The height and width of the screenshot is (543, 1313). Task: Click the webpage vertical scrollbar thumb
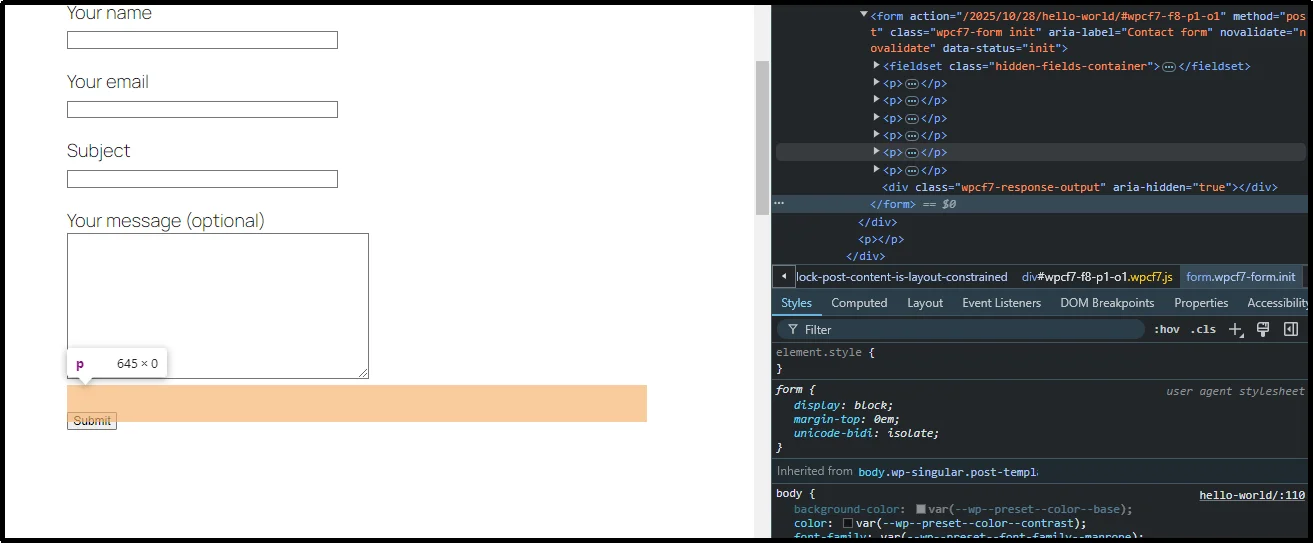pos(762,137)
